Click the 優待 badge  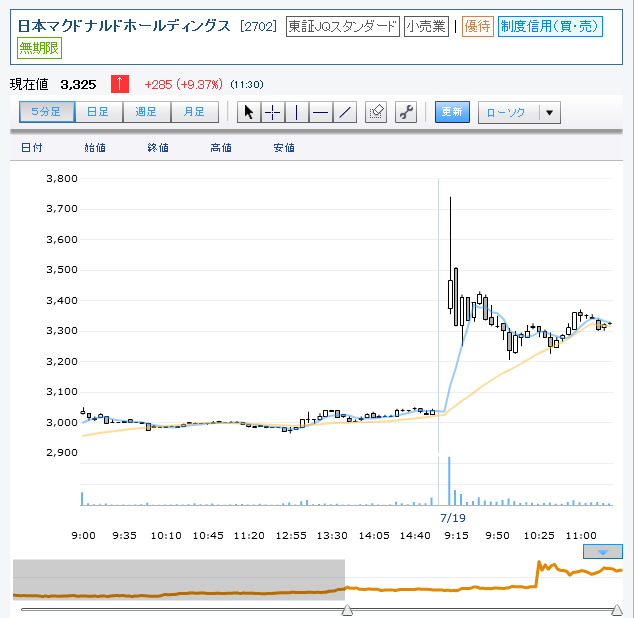[x=477, y=26]
